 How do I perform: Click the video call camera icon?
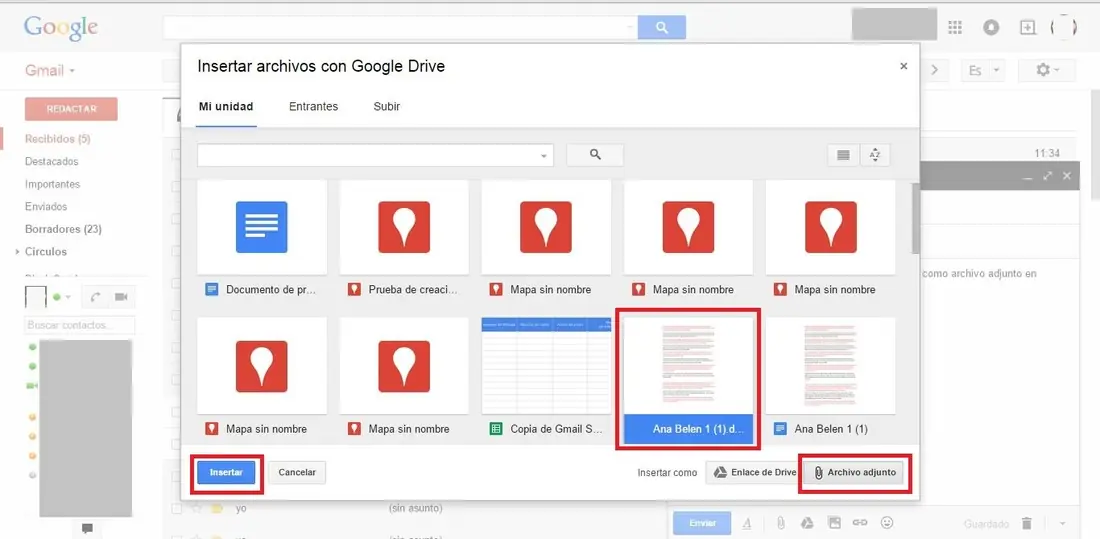[x=121, y=297]
